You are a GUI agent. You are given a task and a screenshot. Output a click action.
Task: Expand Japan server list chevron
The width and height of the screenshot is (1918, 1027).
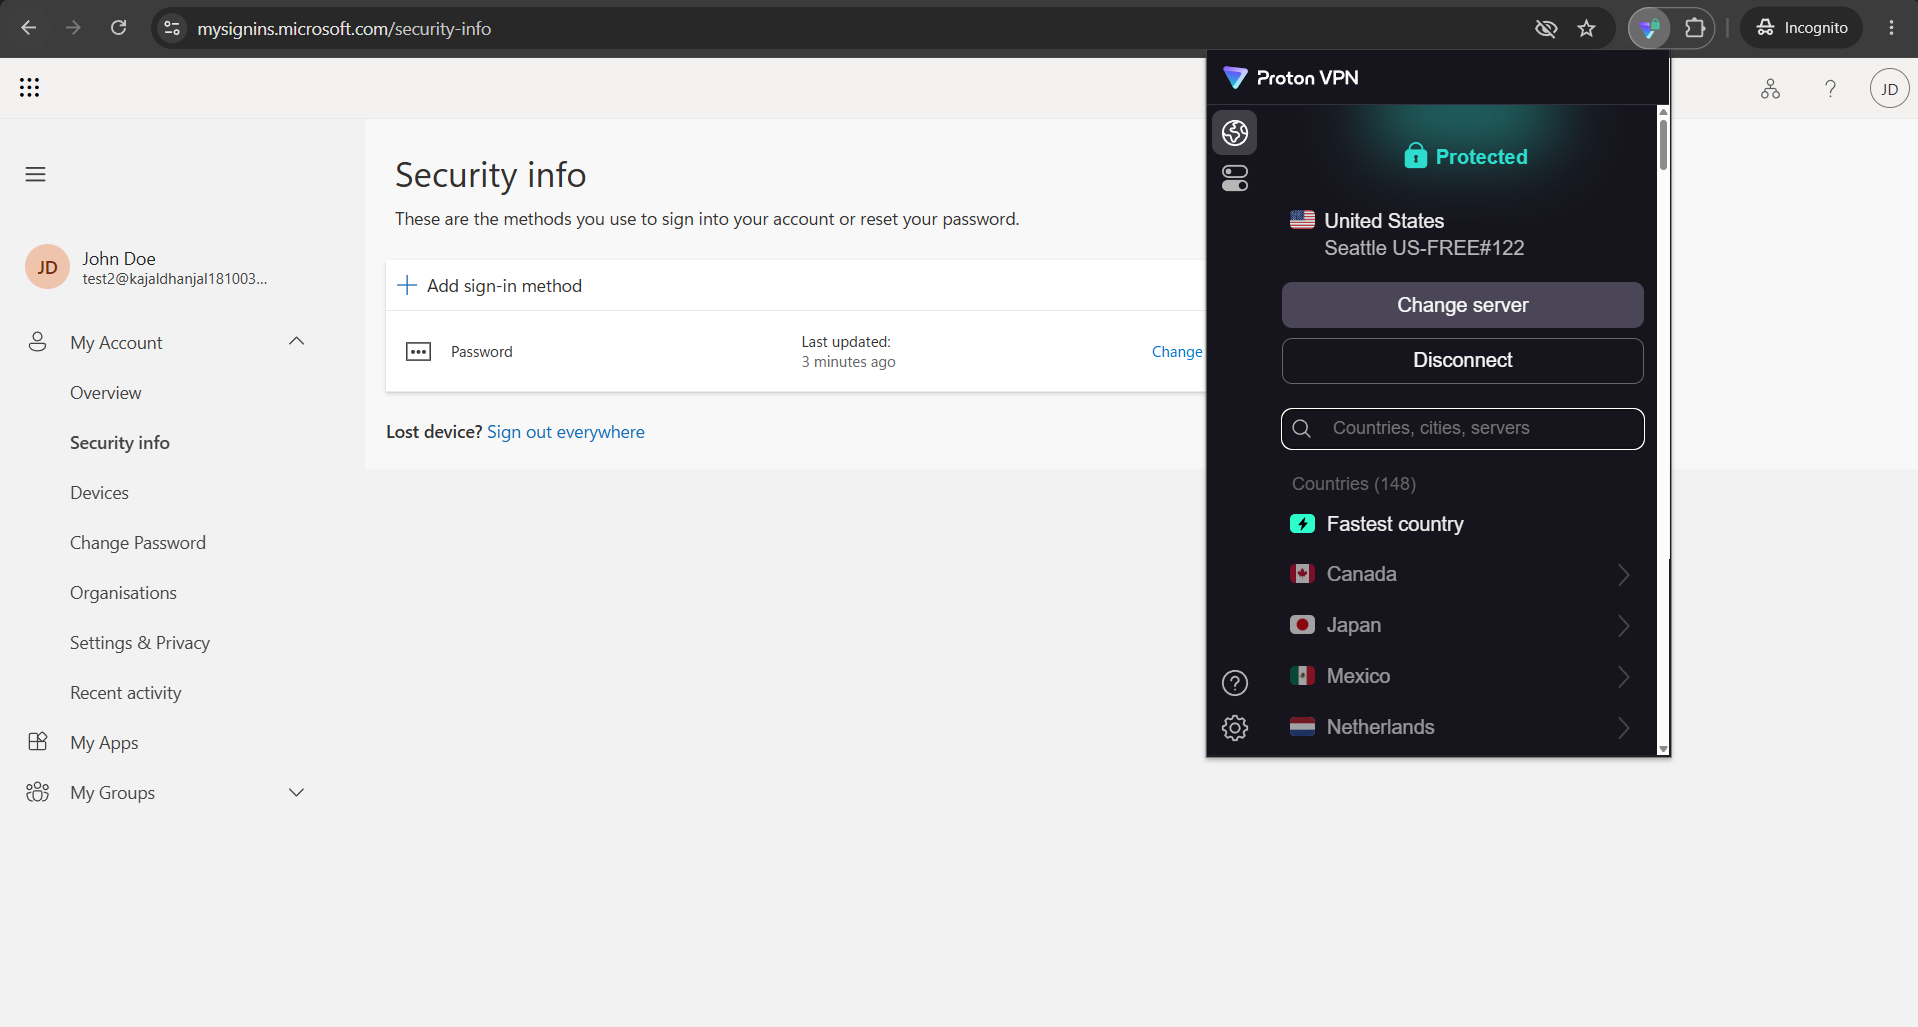1623,626
